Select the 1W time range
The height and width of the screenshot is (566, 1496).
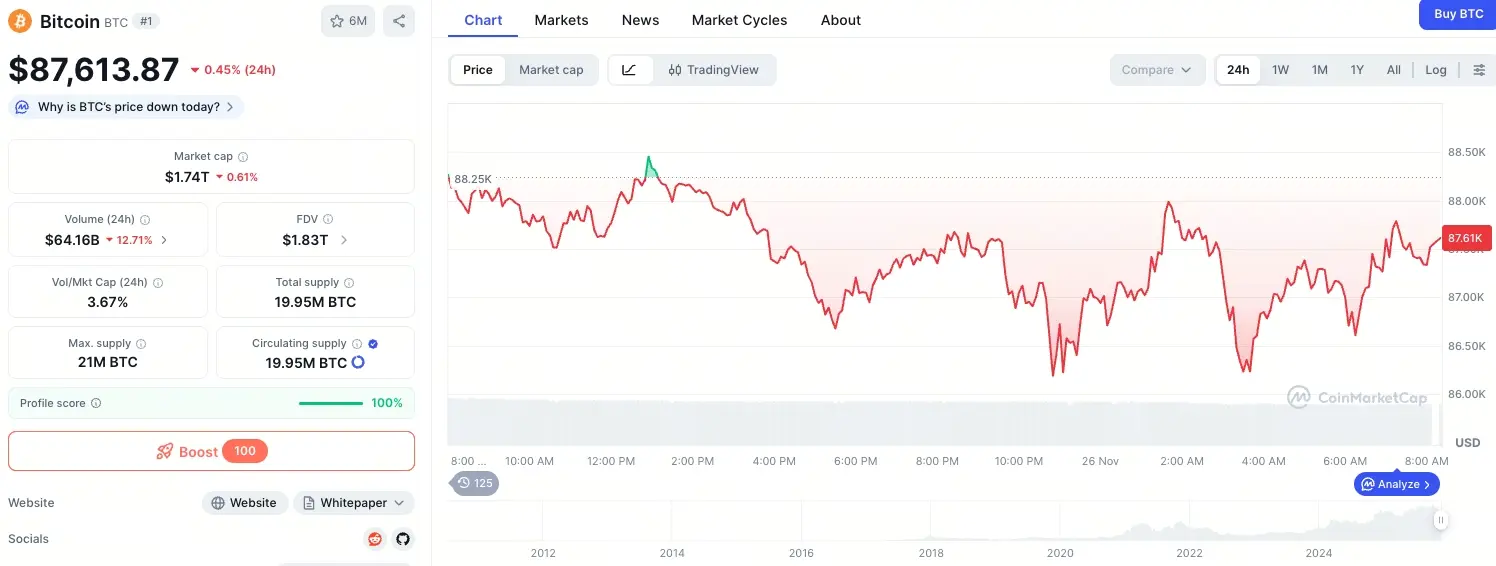(x=1280, y=70)
